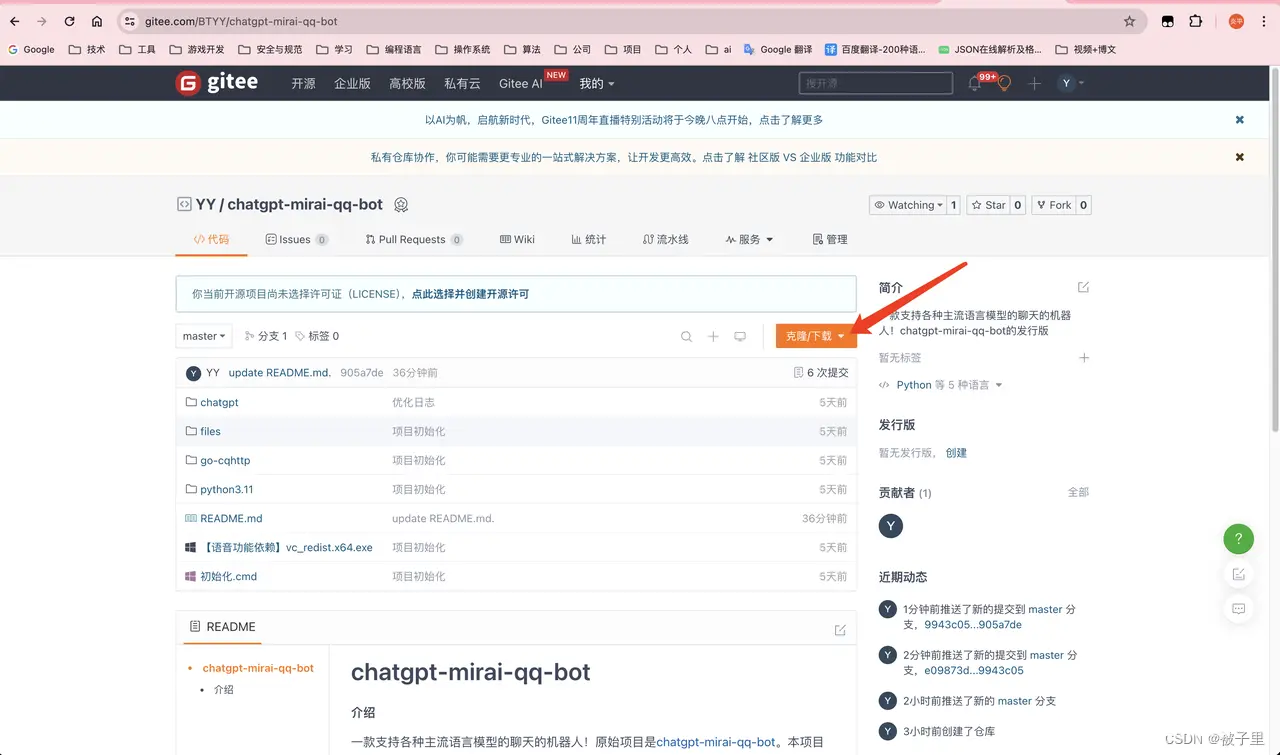Viewport: 1280px width, 755px height.
Task: Star the repository
Action: point(988,205)
